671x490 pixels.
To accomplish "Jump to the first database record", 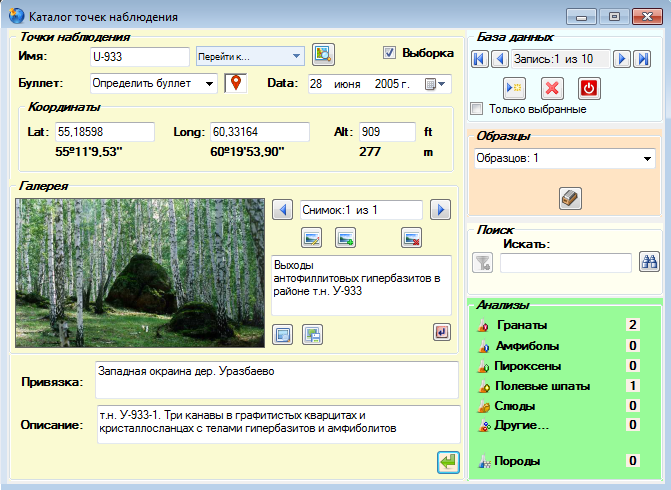I will click(480, 59).
